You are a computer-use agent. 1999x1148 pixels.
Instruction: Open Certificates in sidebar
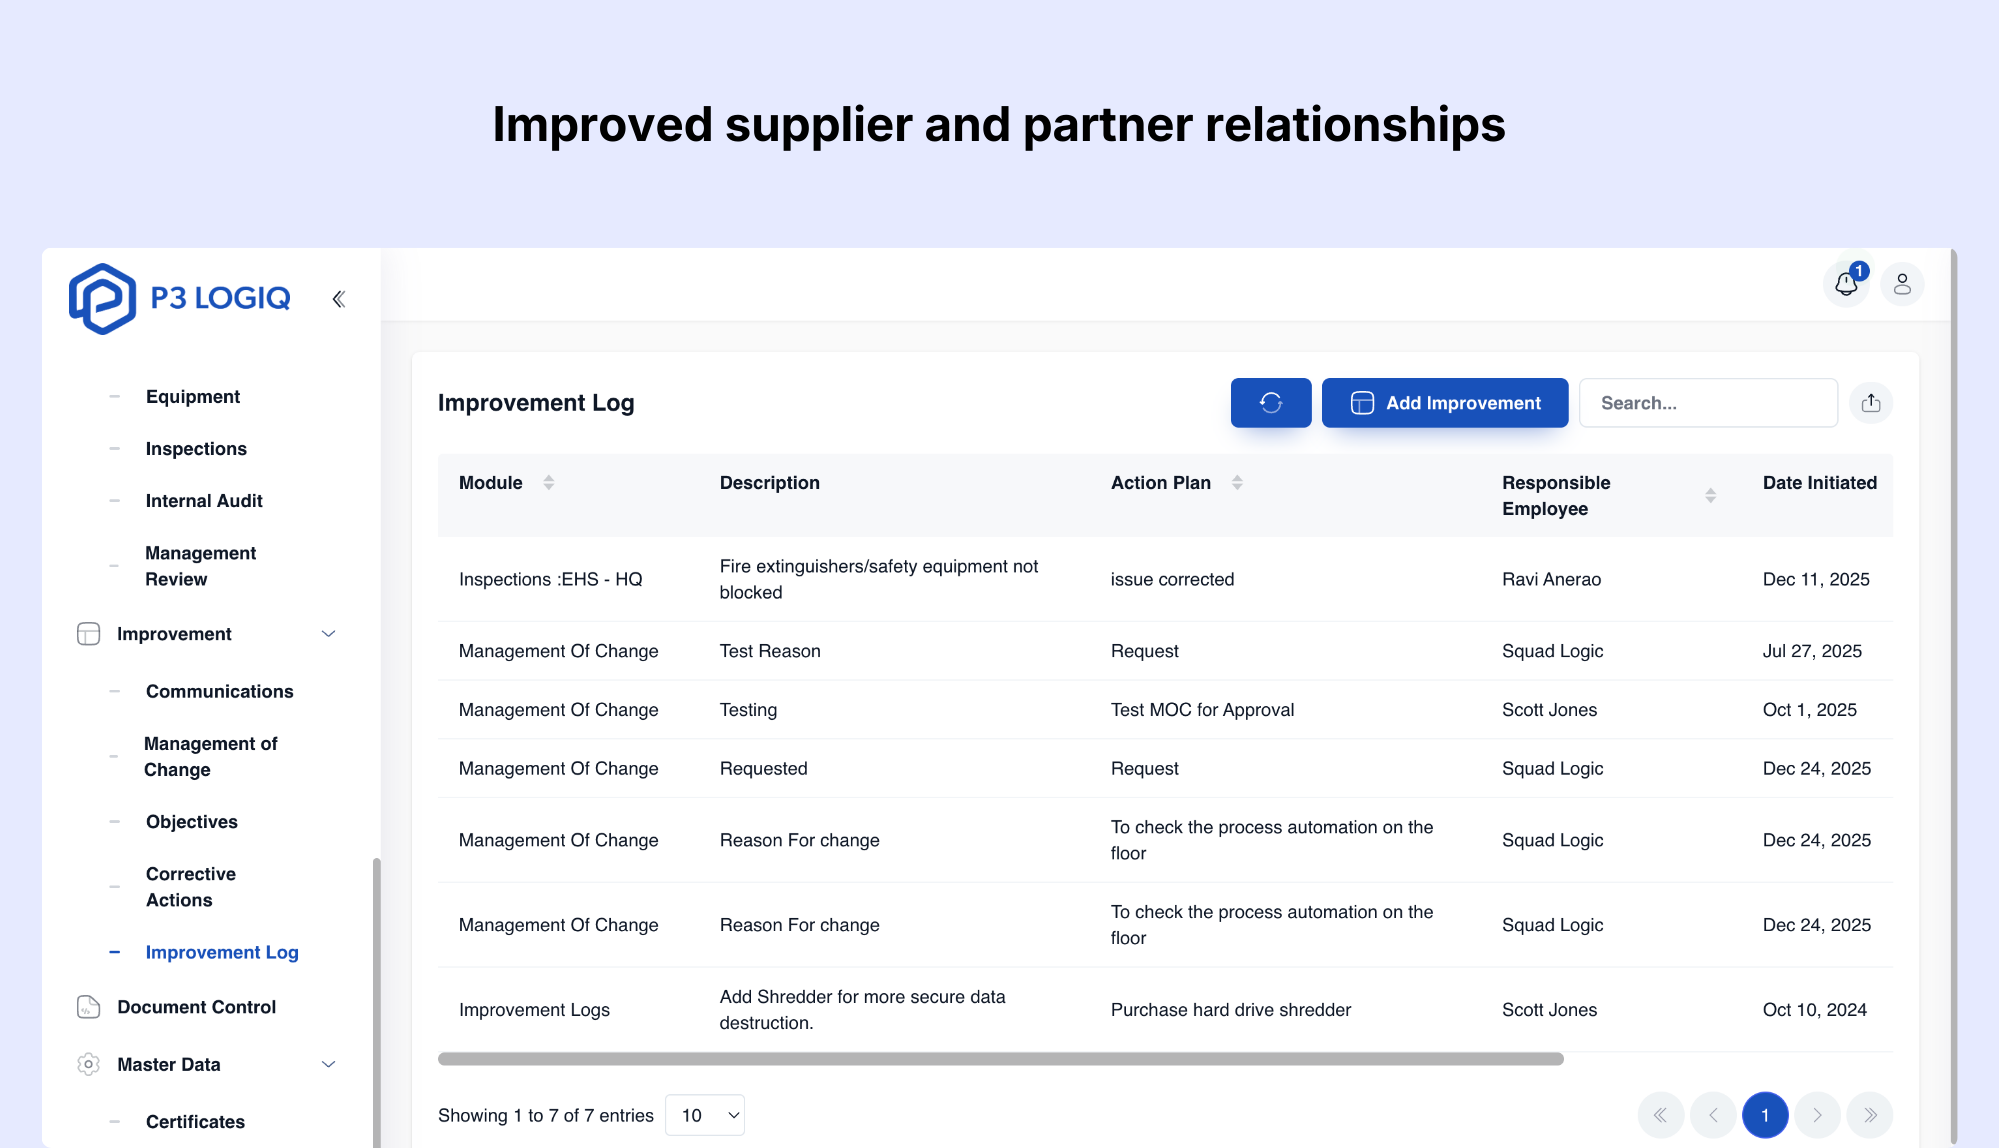[x=195, y=1122]
